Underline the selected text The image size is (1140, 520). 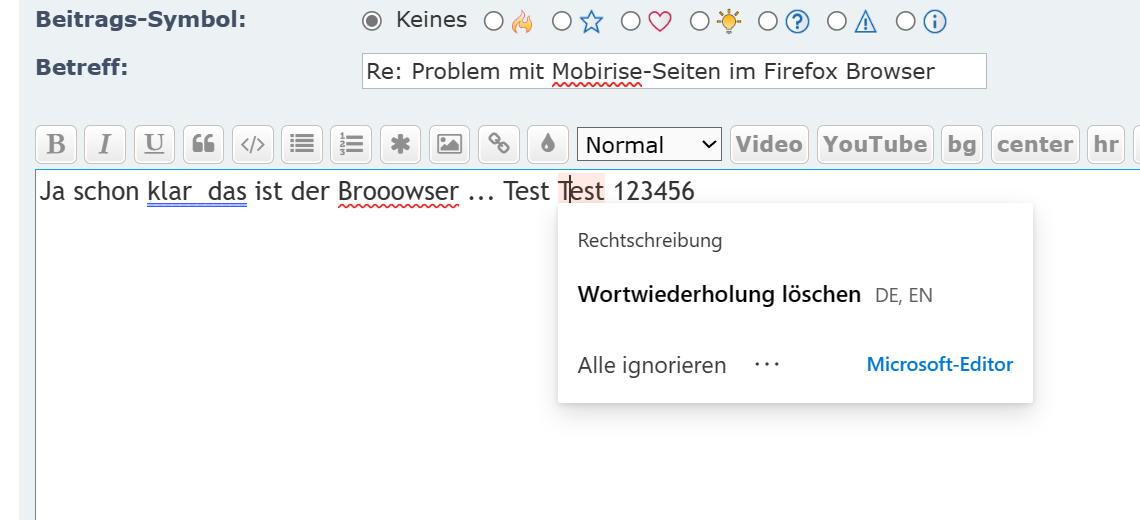click(x=154, y=144)
